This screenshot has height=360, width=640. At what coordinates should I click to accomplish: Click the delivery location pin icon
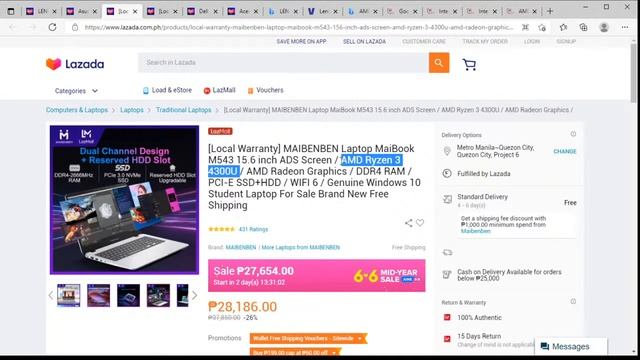[447, 151]
